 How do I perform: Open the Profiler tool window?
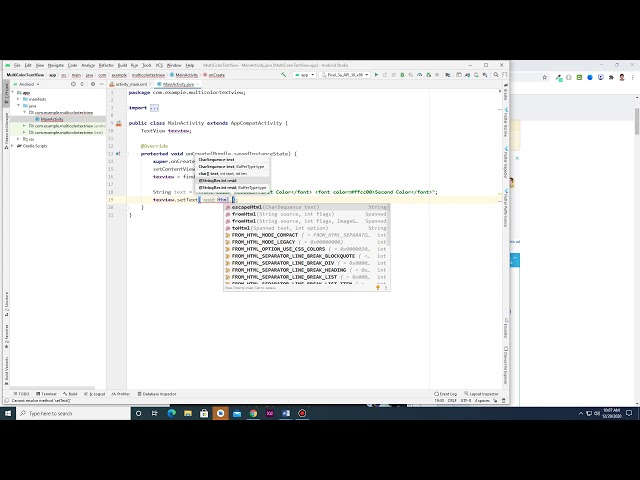click(120, 394)
